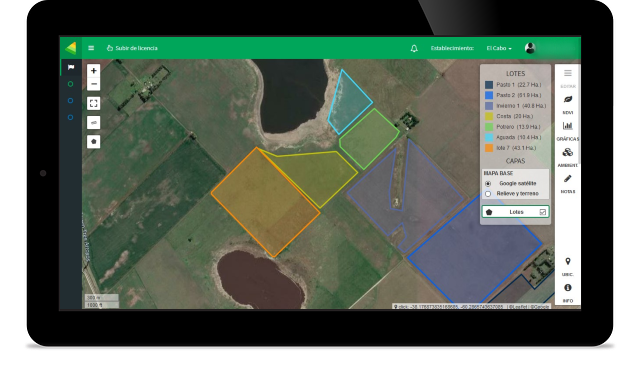The height and width of the screenshot is (373, 640).
Task: Toggle the top bar hamburger menu
Action: tap(91, 48)
